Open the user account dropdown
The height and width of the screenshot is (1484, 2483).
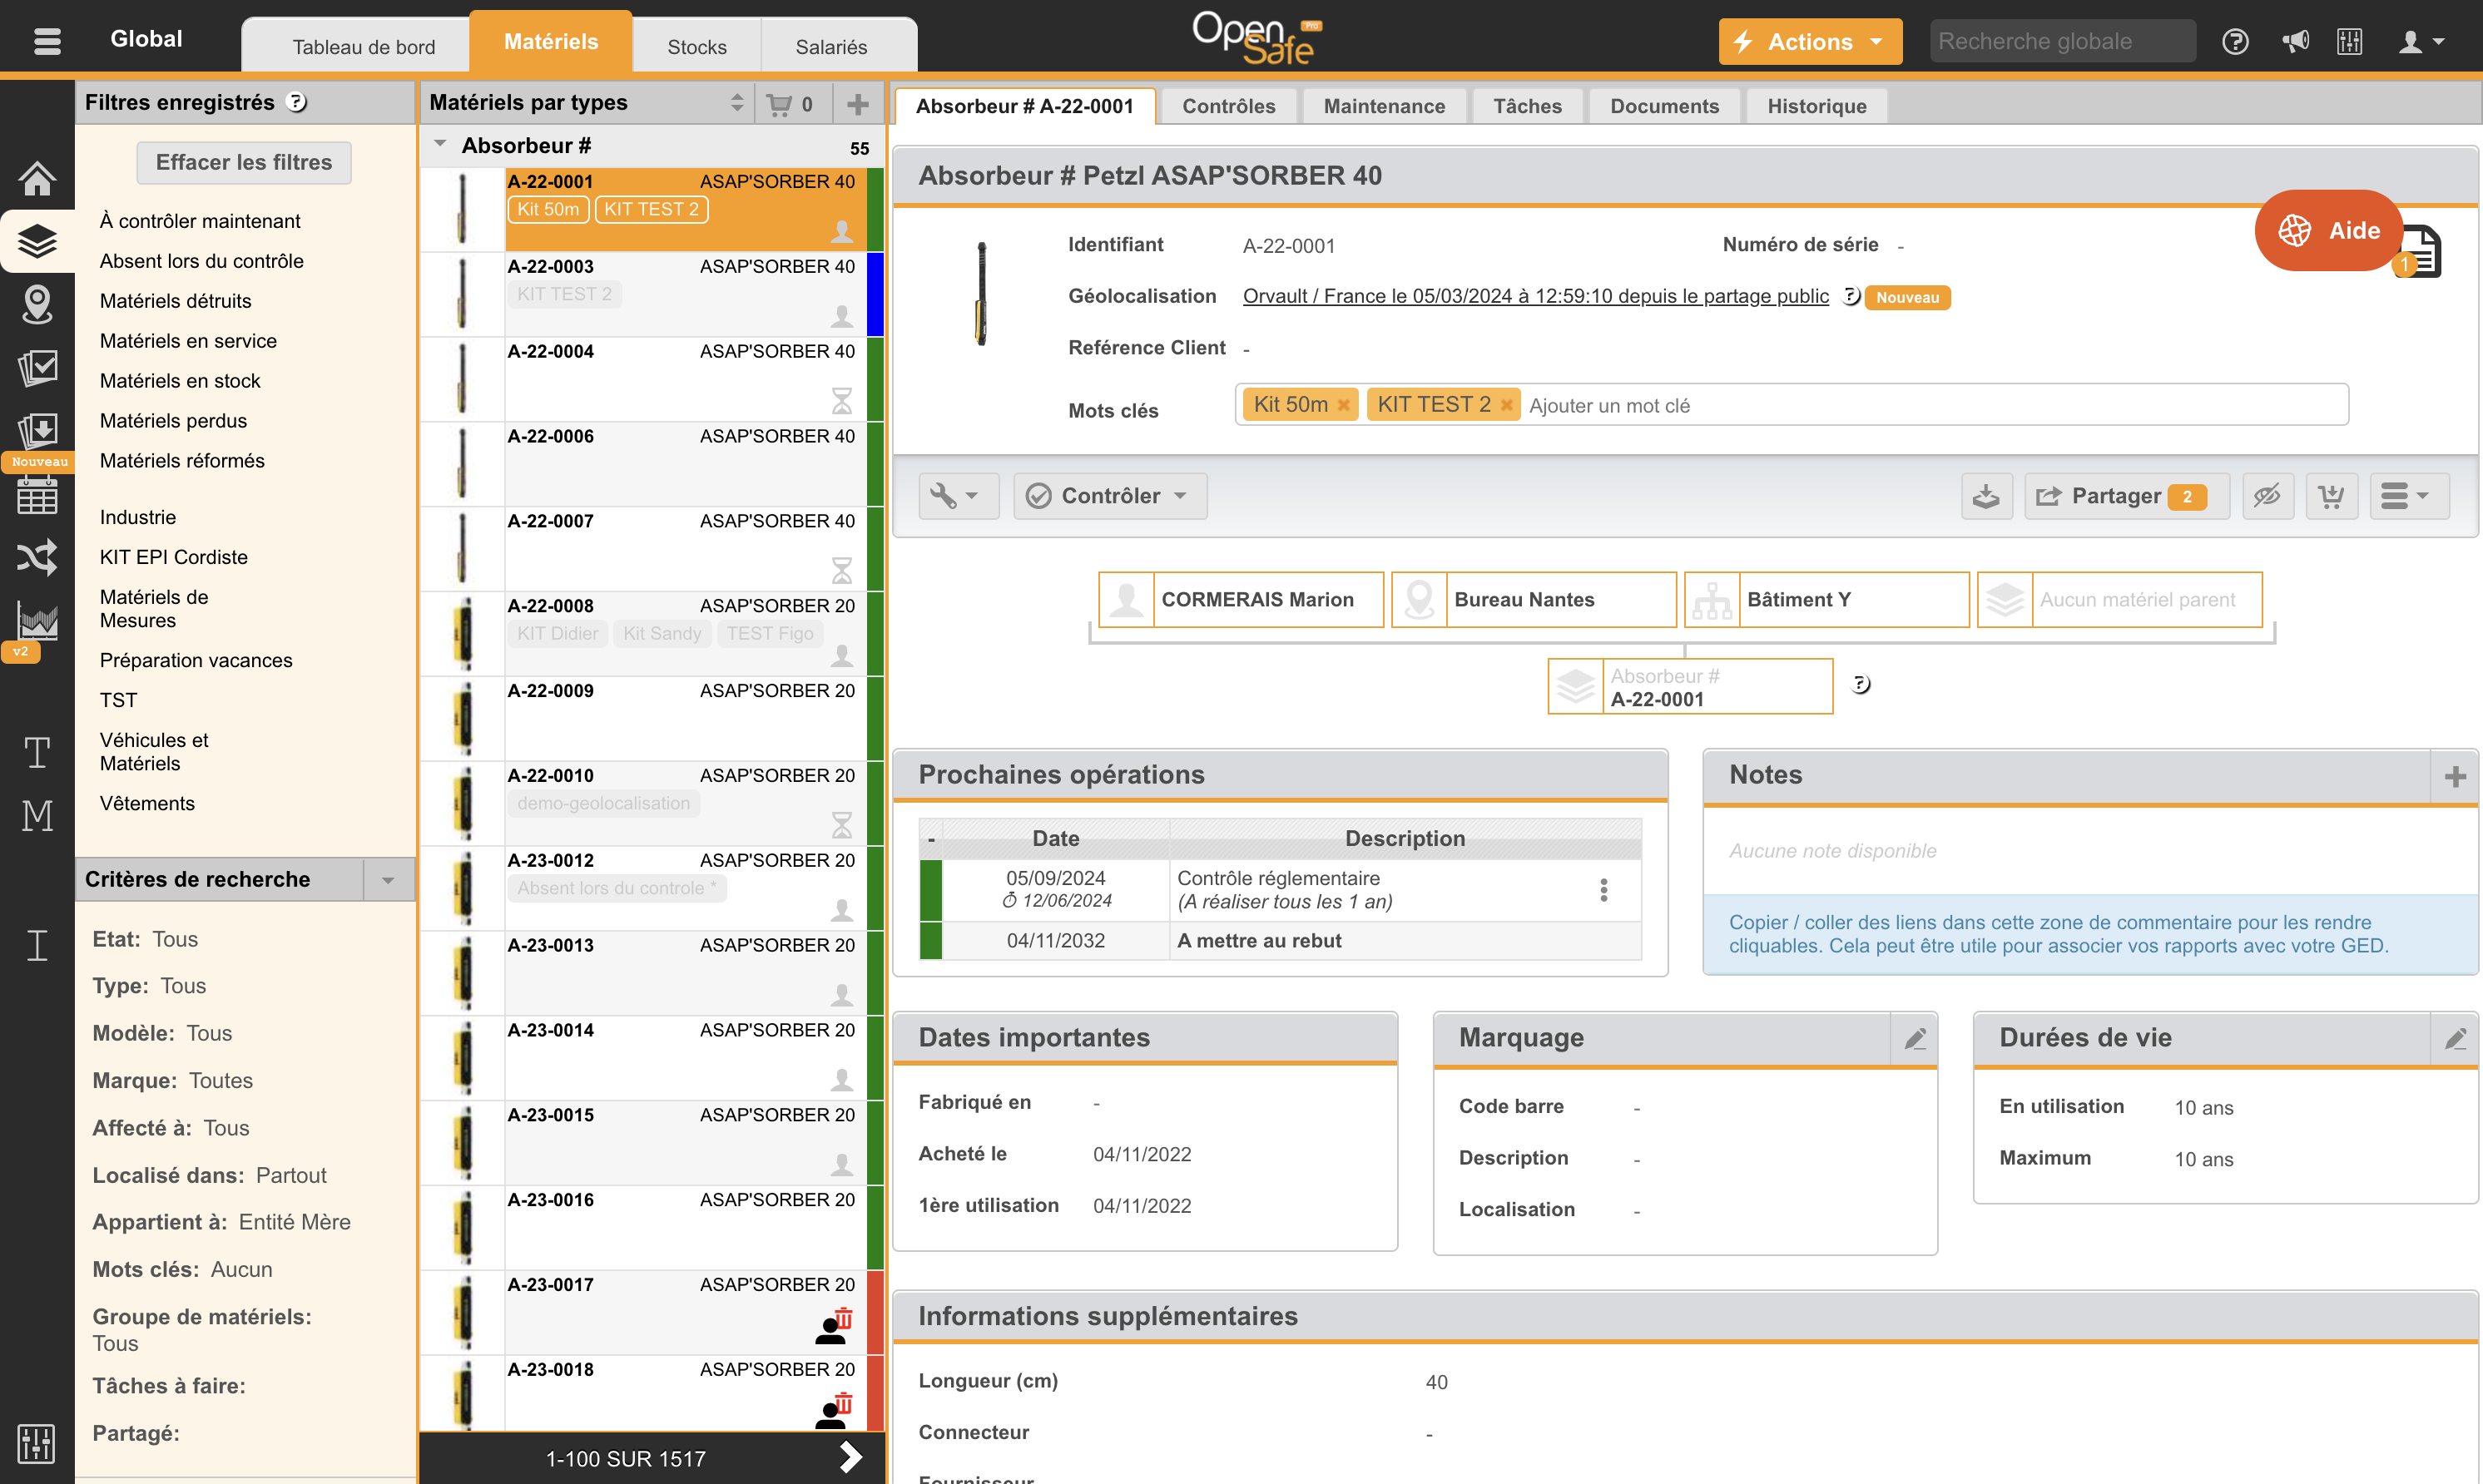(2422, 41)
